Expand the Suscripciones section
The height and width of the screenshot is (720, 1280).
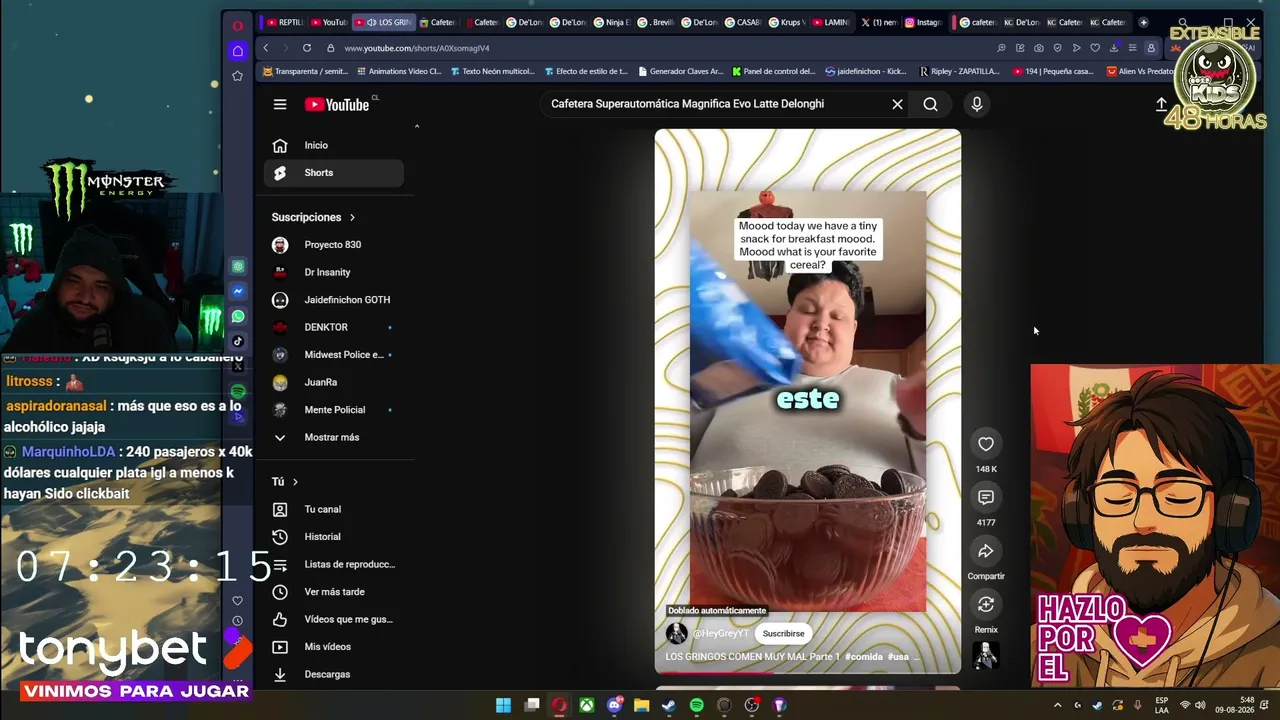tap(313, 217)
